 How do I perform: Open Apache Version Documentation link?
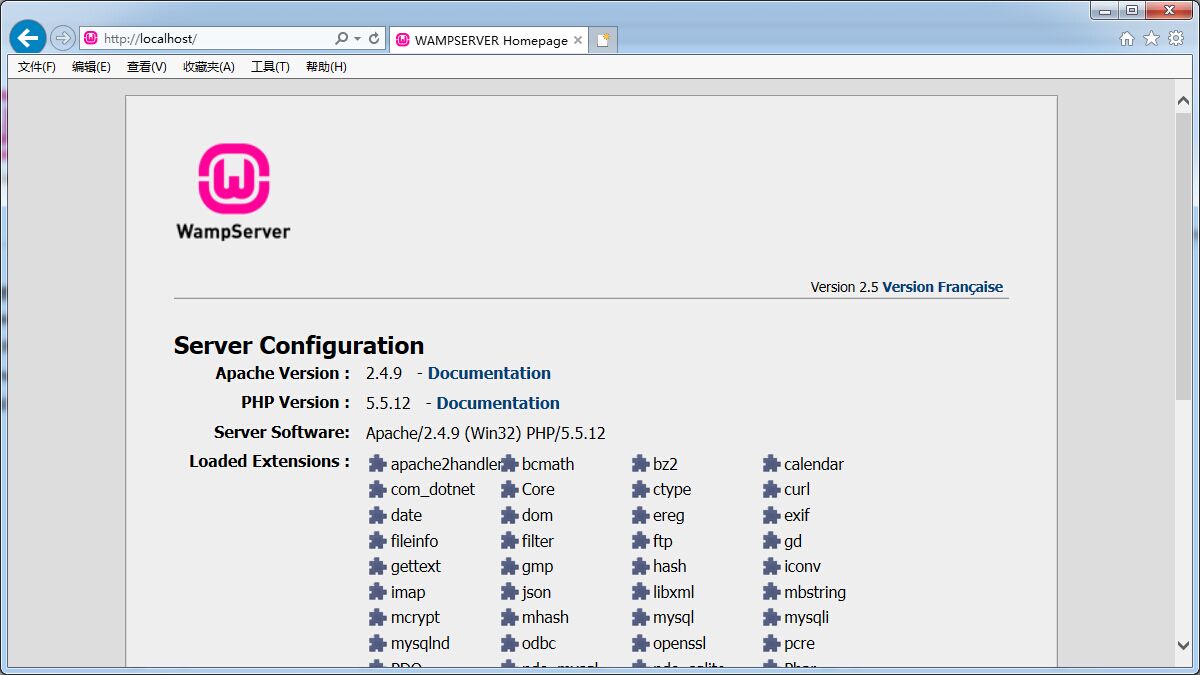pos(489,373)
